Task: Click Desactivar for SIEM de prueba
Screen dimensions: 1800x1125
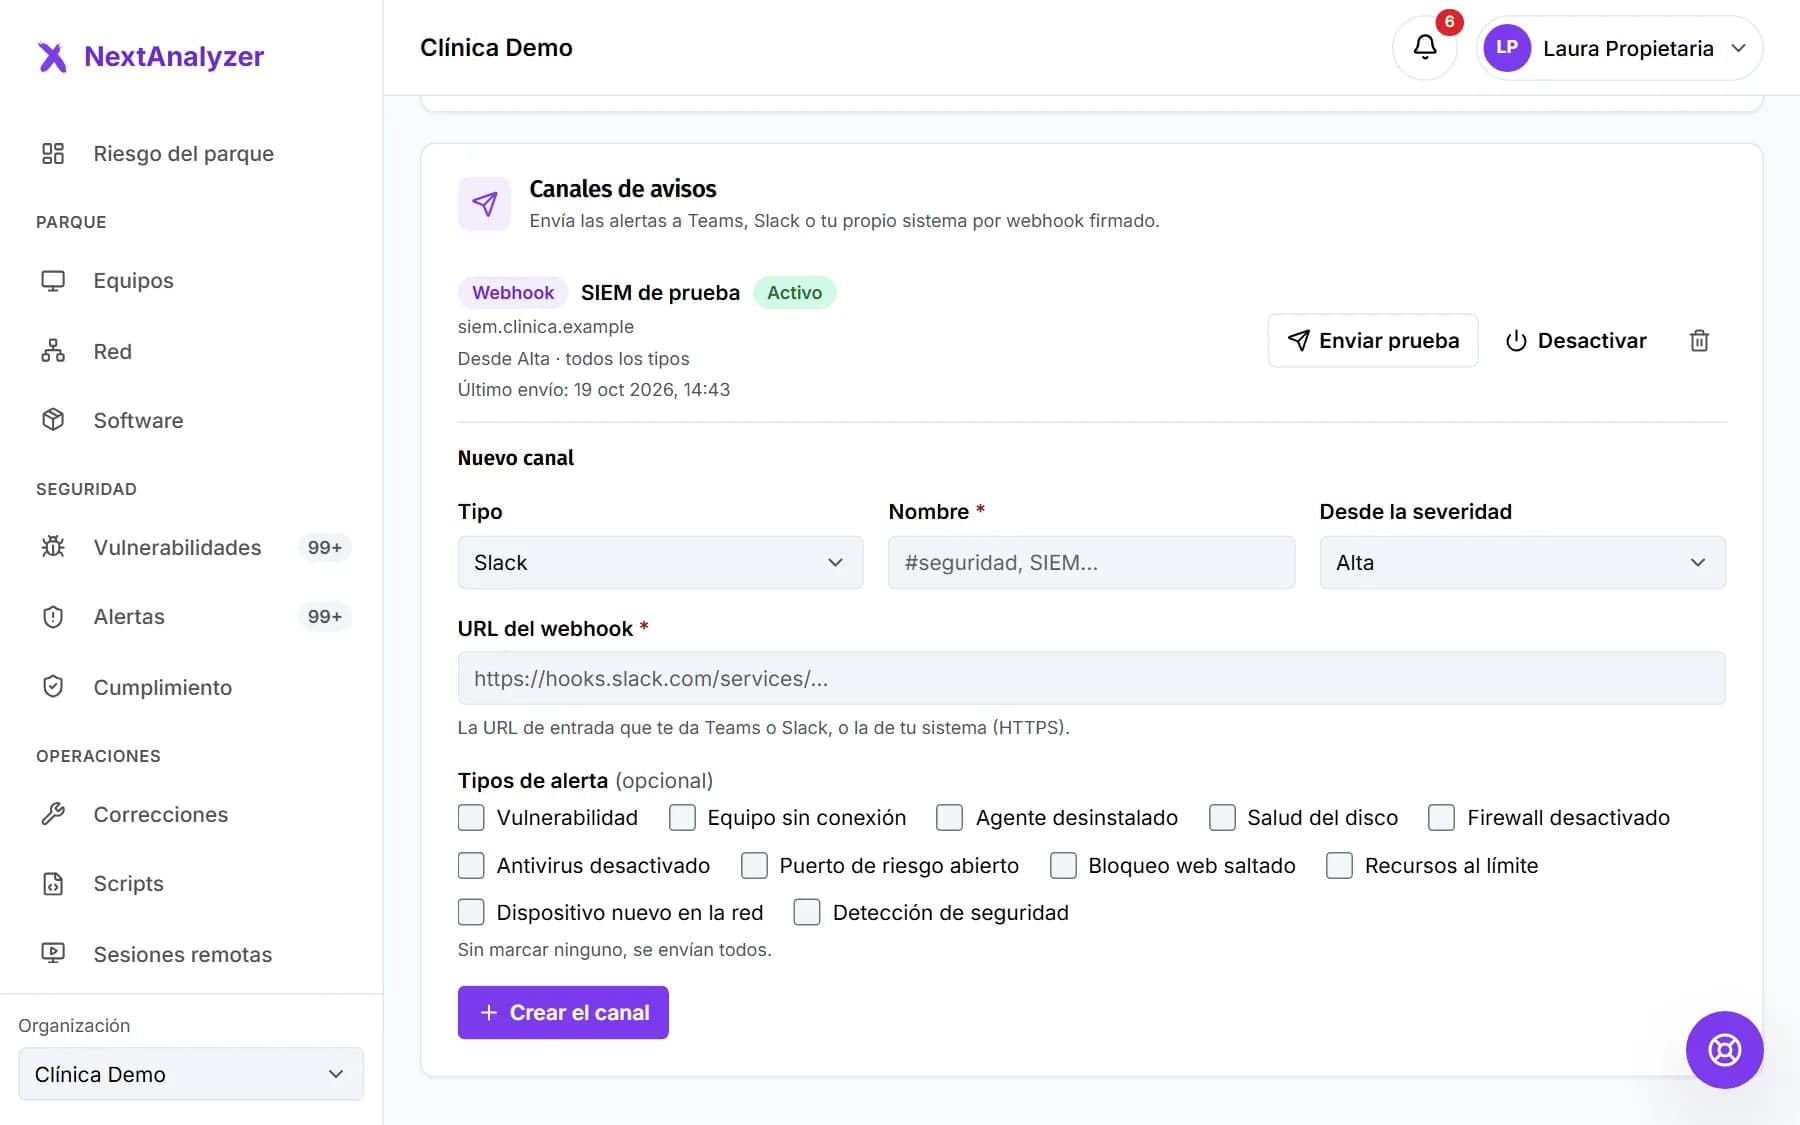Action: click(x=1576, y=341)
